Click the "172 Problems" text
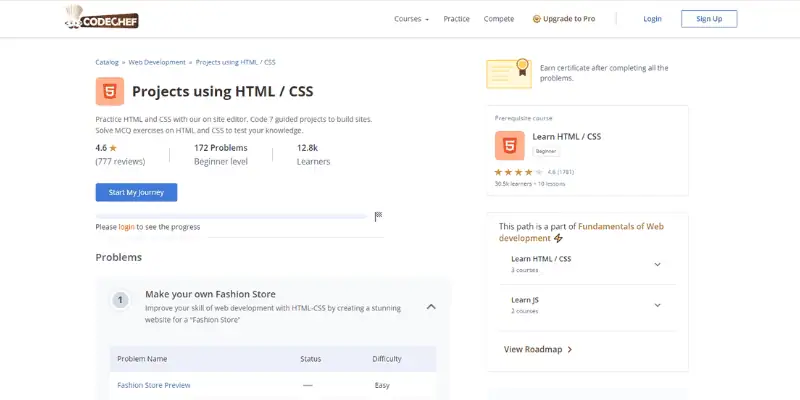The width and height of the screenshot is (800, 400). click(221, 148)
